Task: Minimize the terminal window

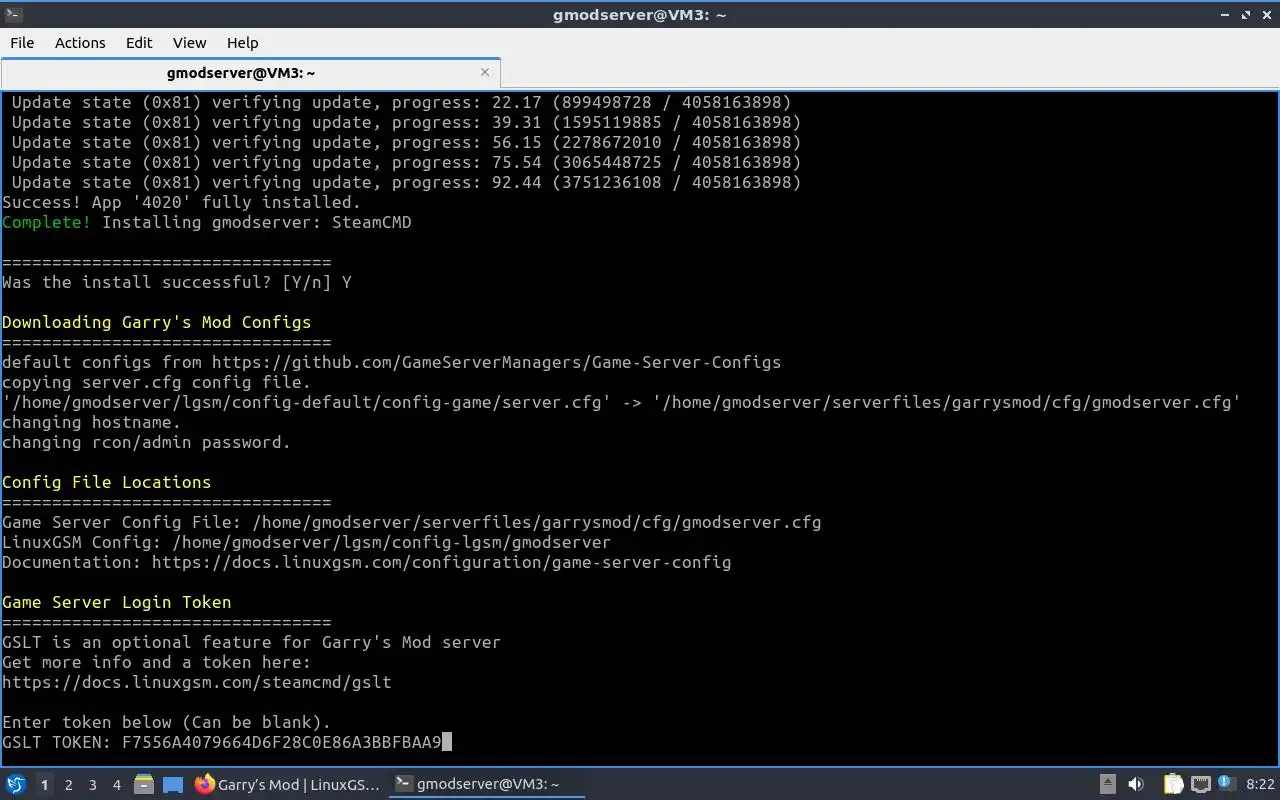Action: (1225, 15)
